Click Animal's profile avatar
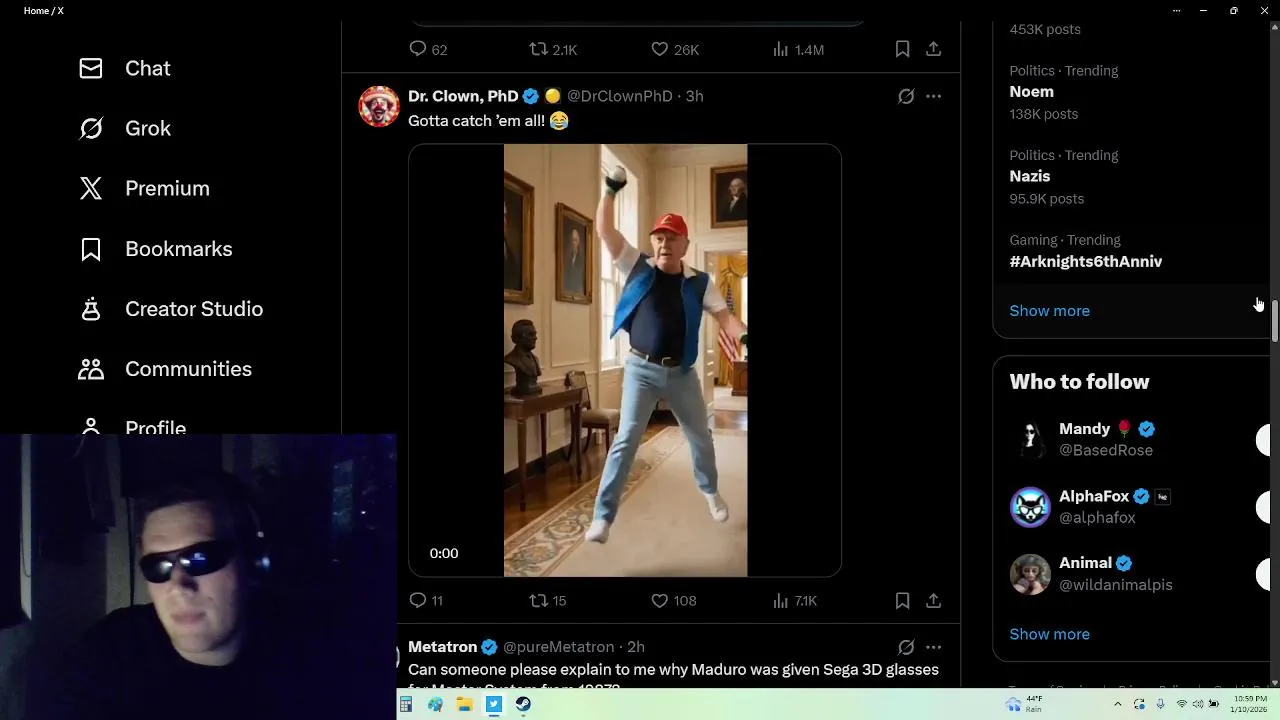Screen dimensions: 1280x720 click(1030, 574)
